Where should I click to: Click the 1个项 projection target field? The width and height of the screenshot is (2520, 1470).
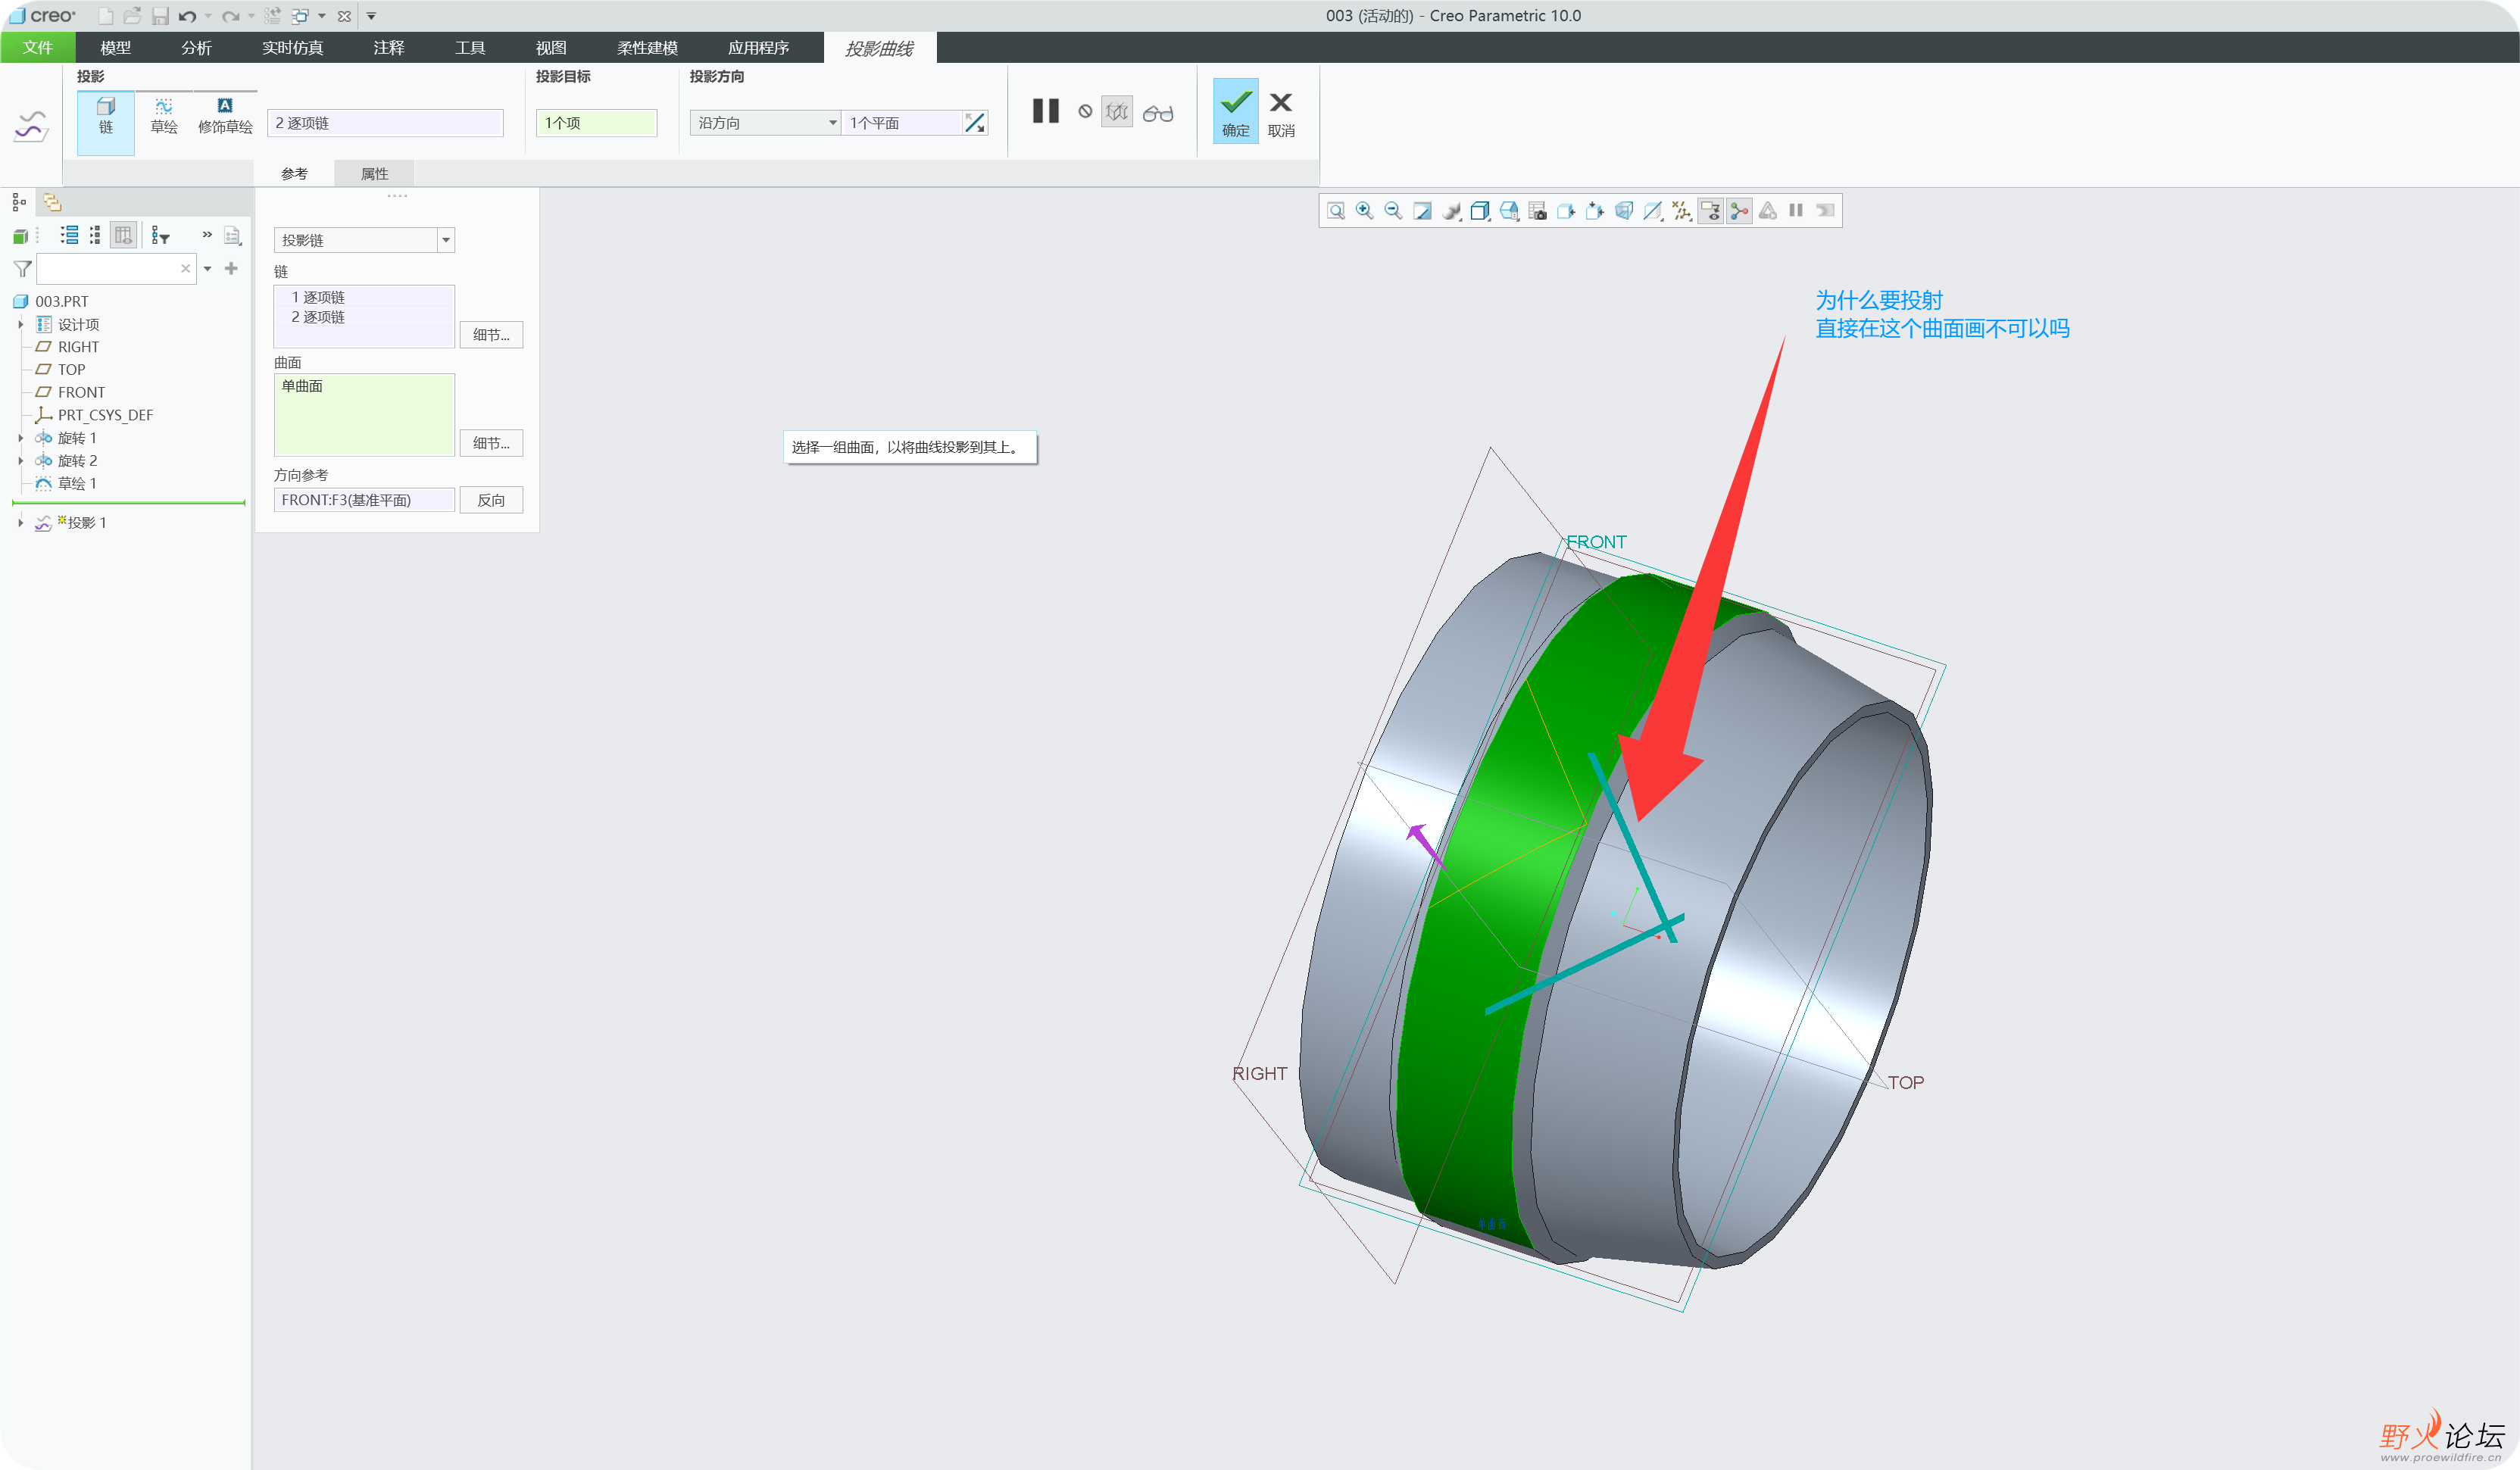(x=596, y=123)
